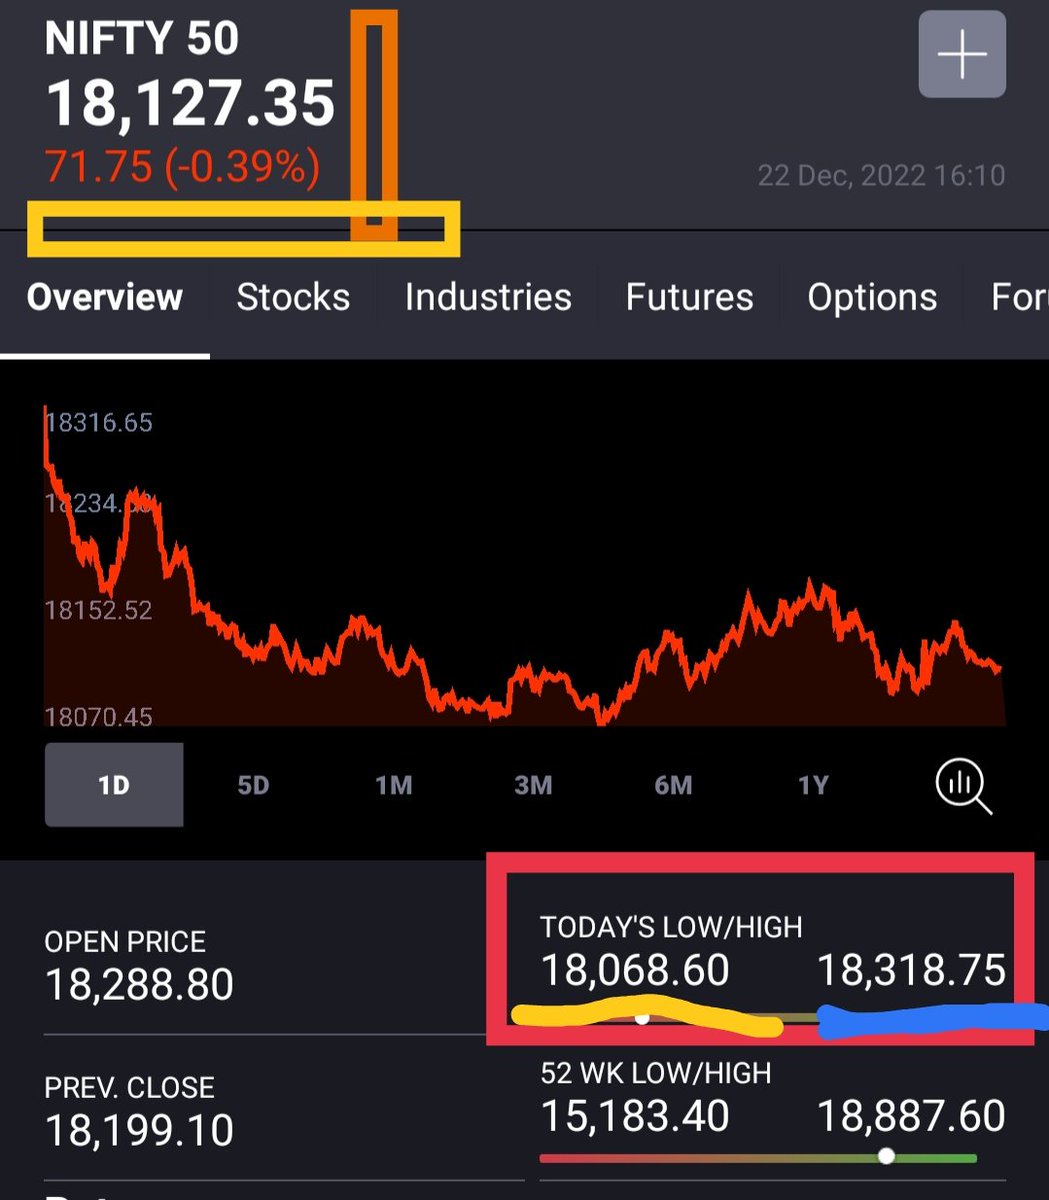Image resolution: width=1049 pixels, height=1200 pixels.
Task: Open the Industries tab
Action: 487,297
